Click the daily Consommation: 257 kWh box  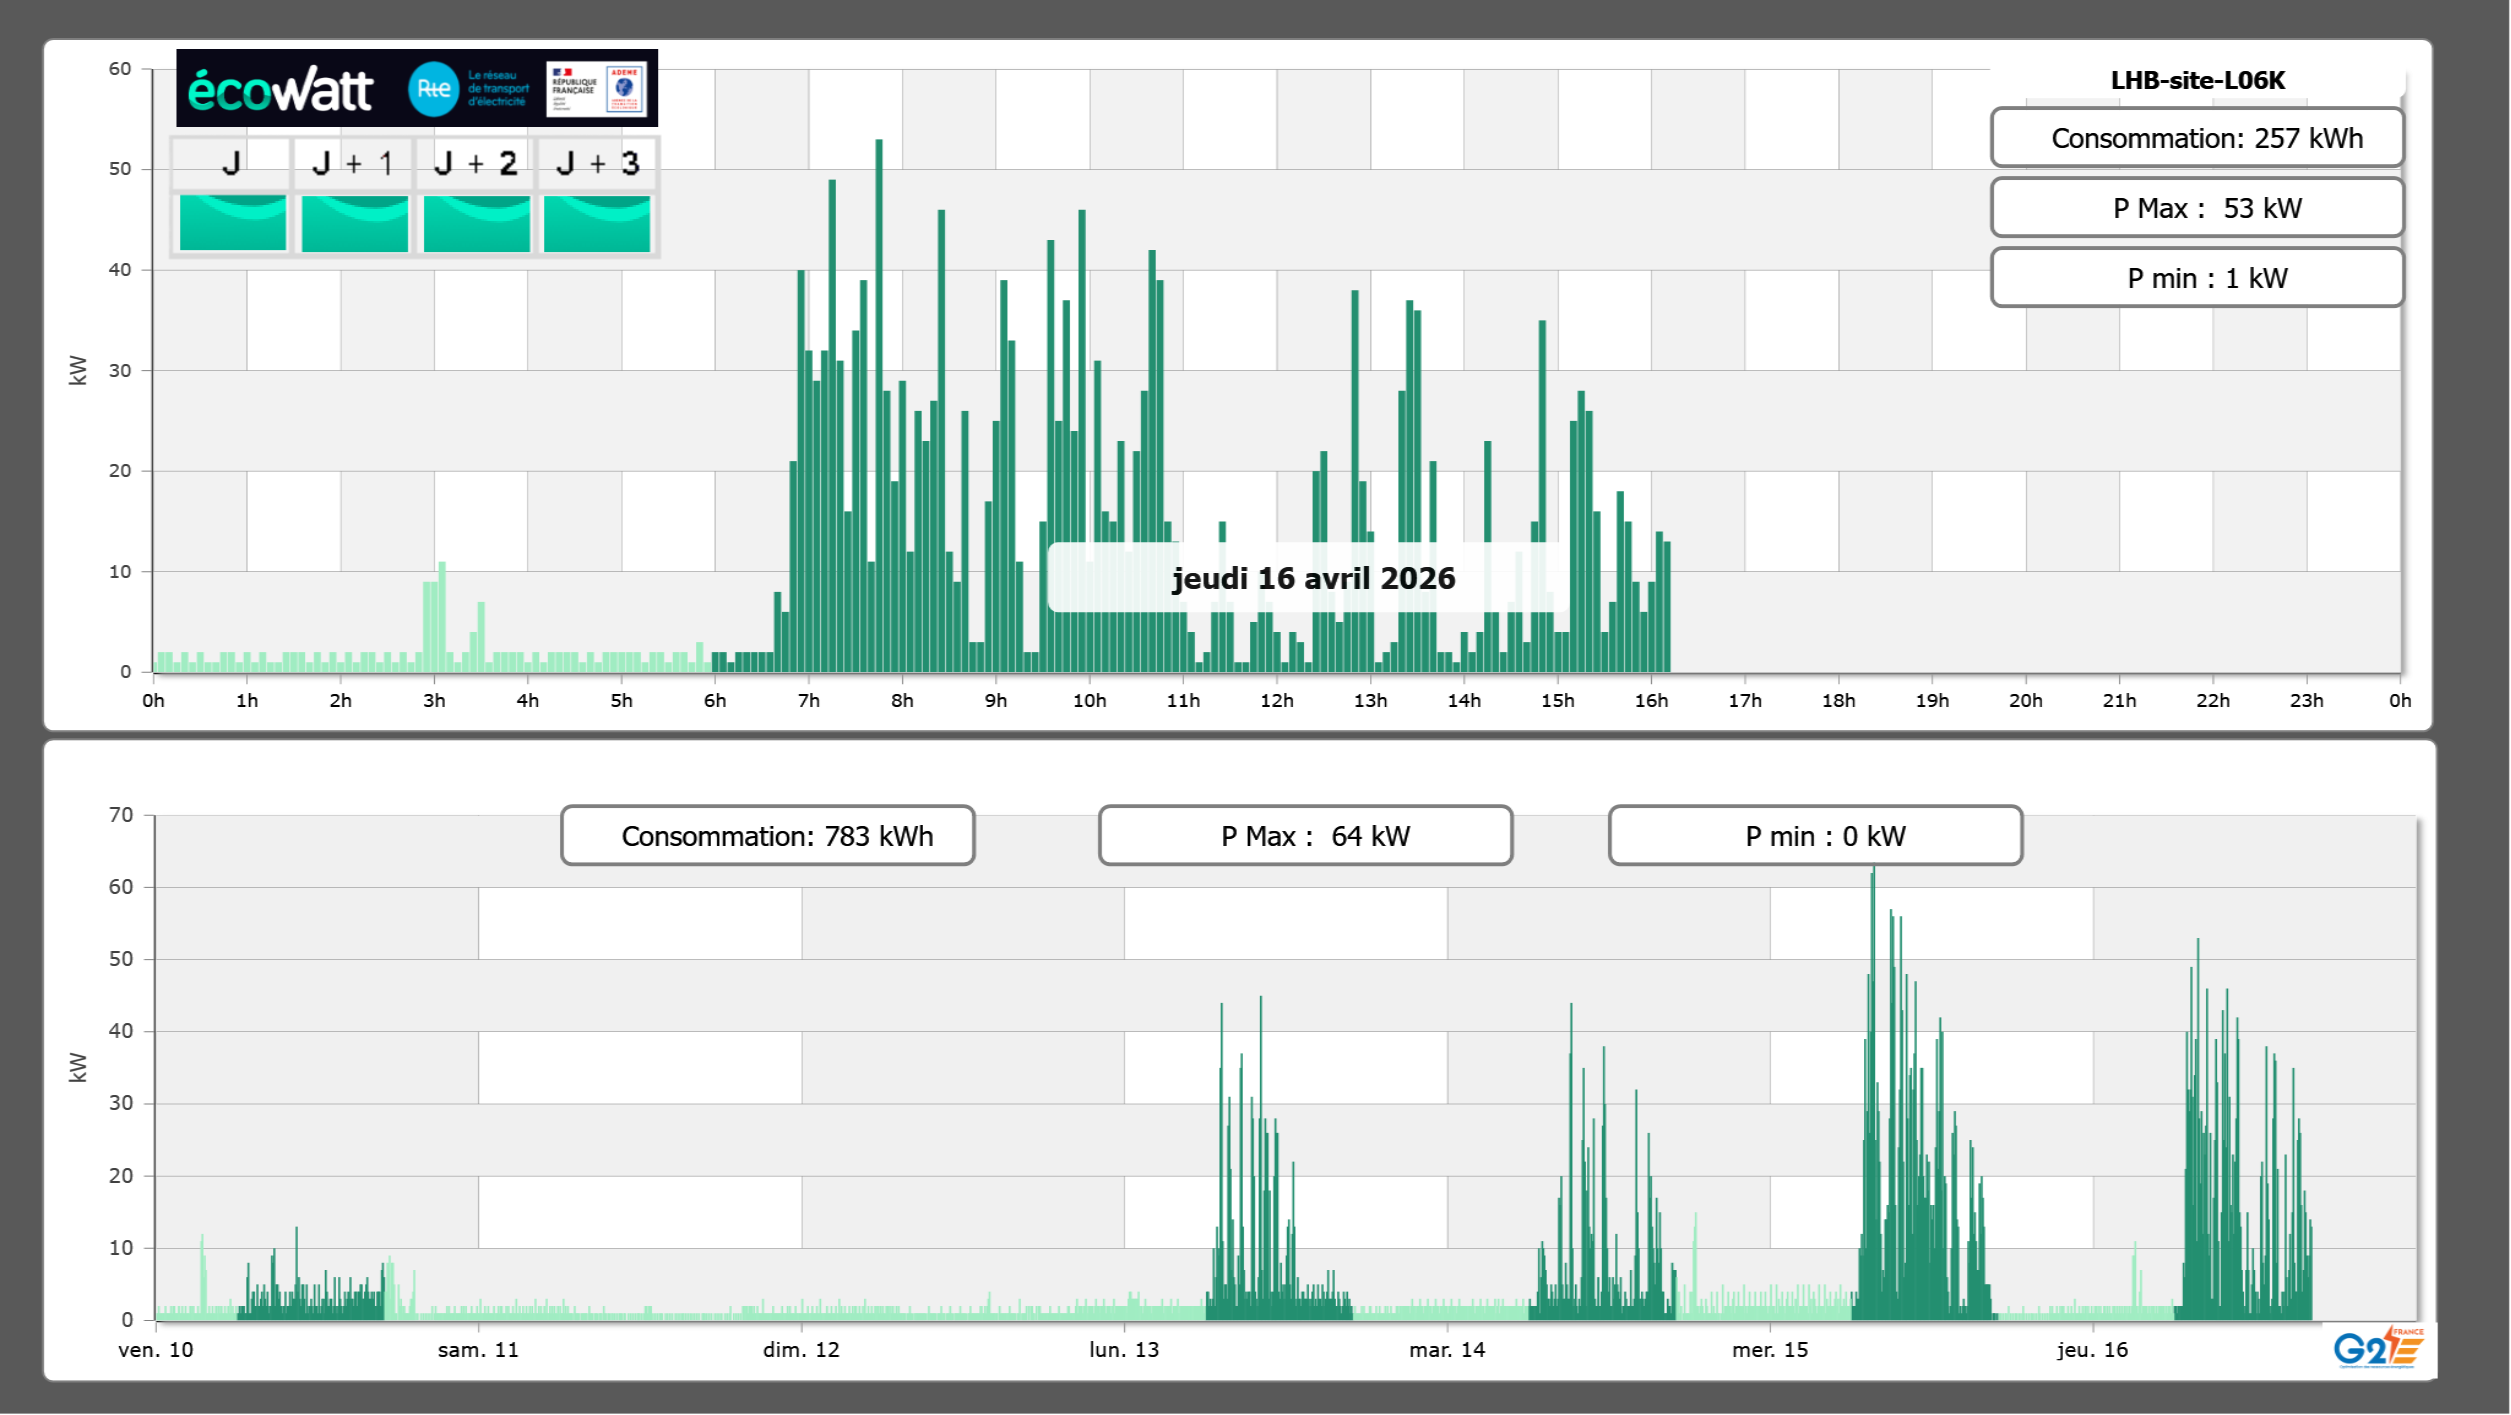(x=2197, y=138)
